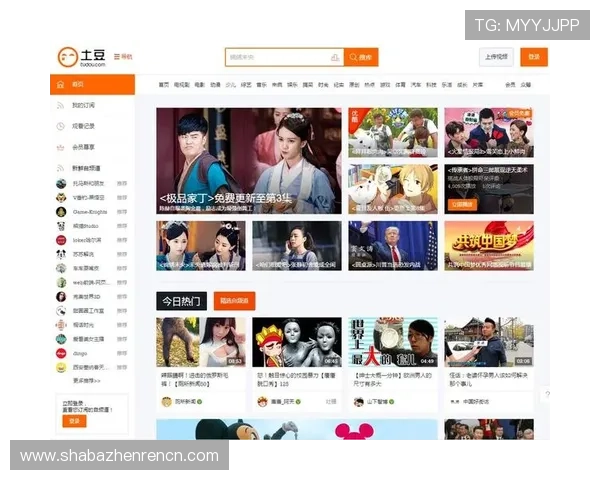Image resolution: width=600 pixels, height=480 pixels.
Task: Click the Game-Knights channel avatar
Action: coord(62,212)
